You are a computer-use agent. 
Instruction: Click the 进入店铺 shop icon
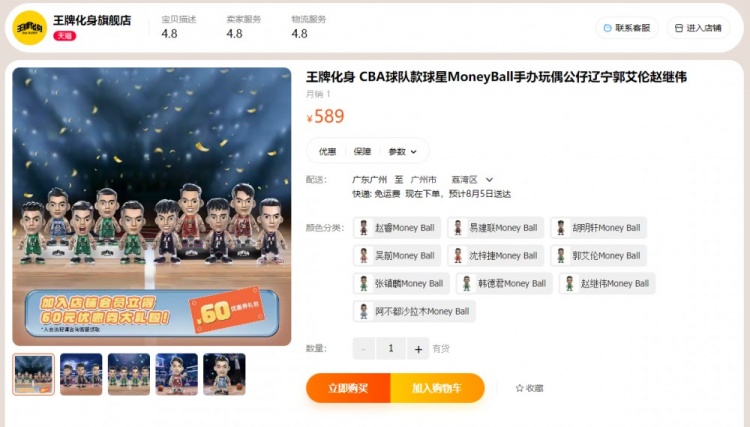(679, 28)
